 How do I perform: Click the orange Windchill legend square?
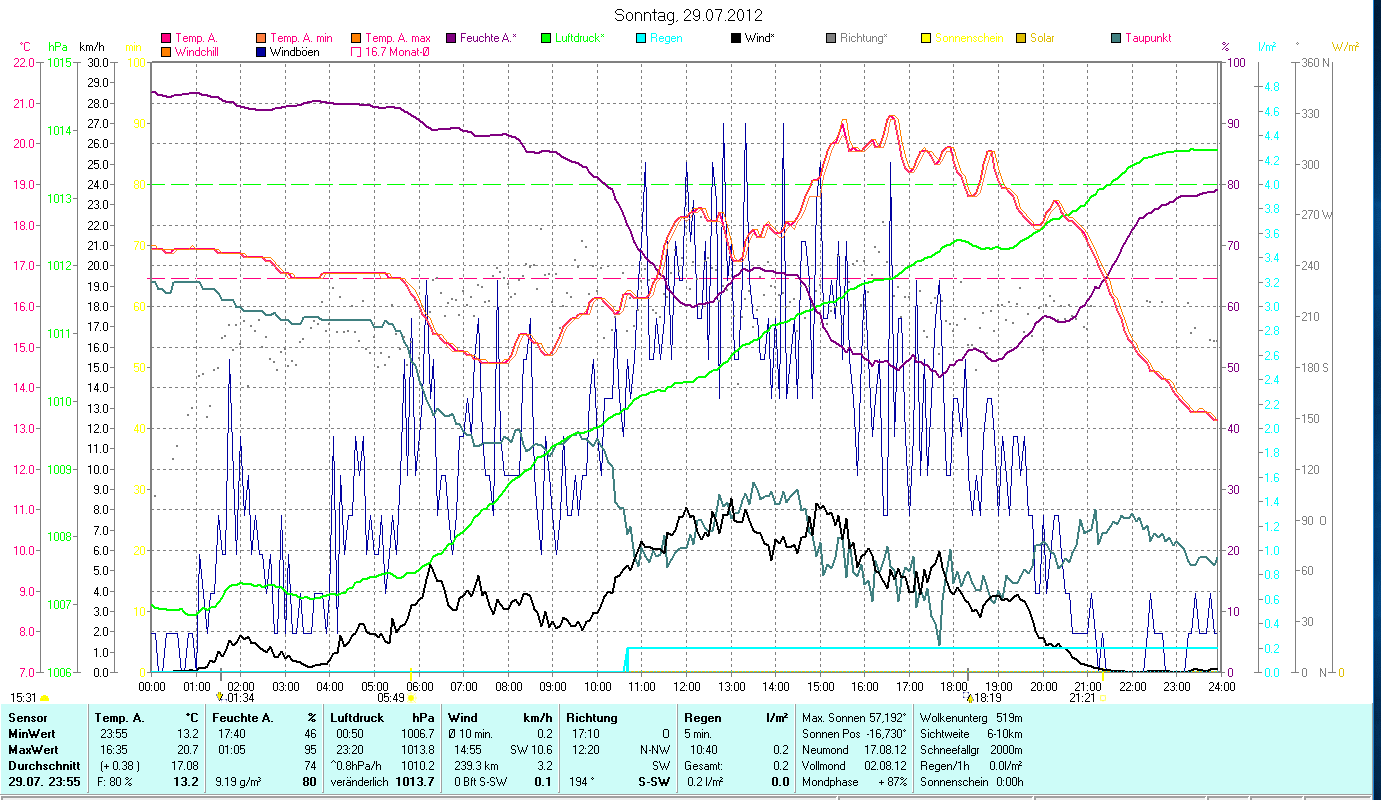click(166, 51)
